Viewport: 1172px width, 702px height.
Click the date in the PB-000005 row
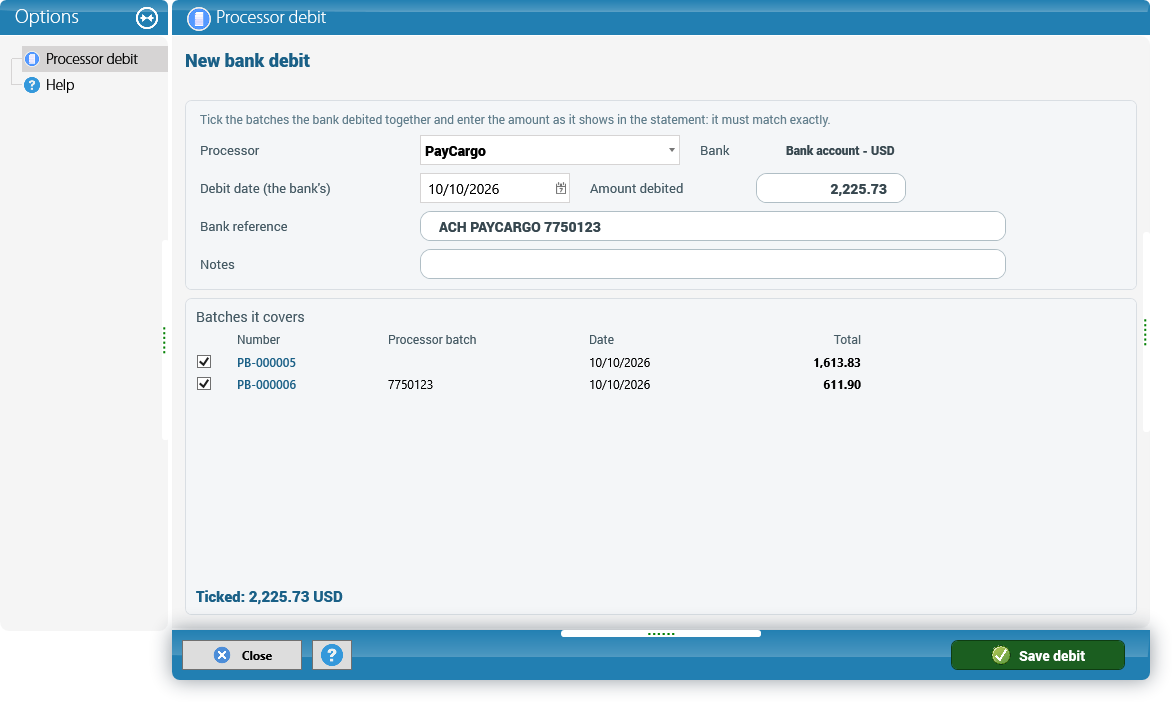click(620, 363)
